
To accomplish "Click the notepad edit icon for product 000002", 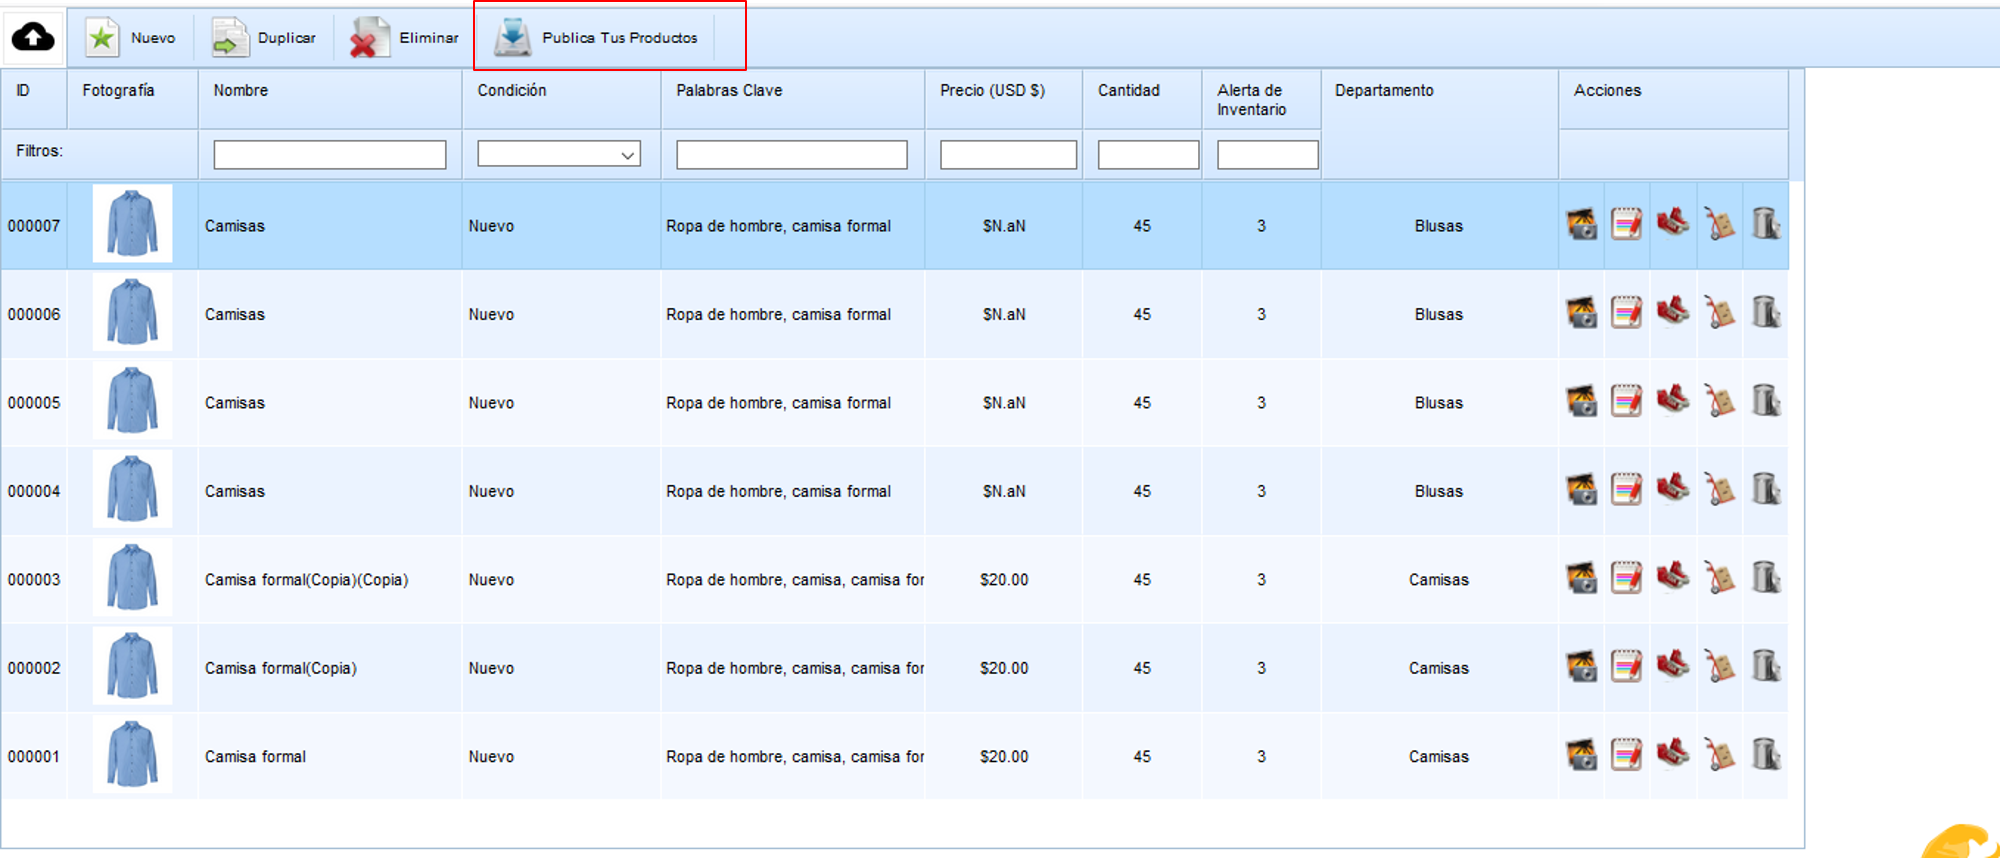I will 1627,667.
